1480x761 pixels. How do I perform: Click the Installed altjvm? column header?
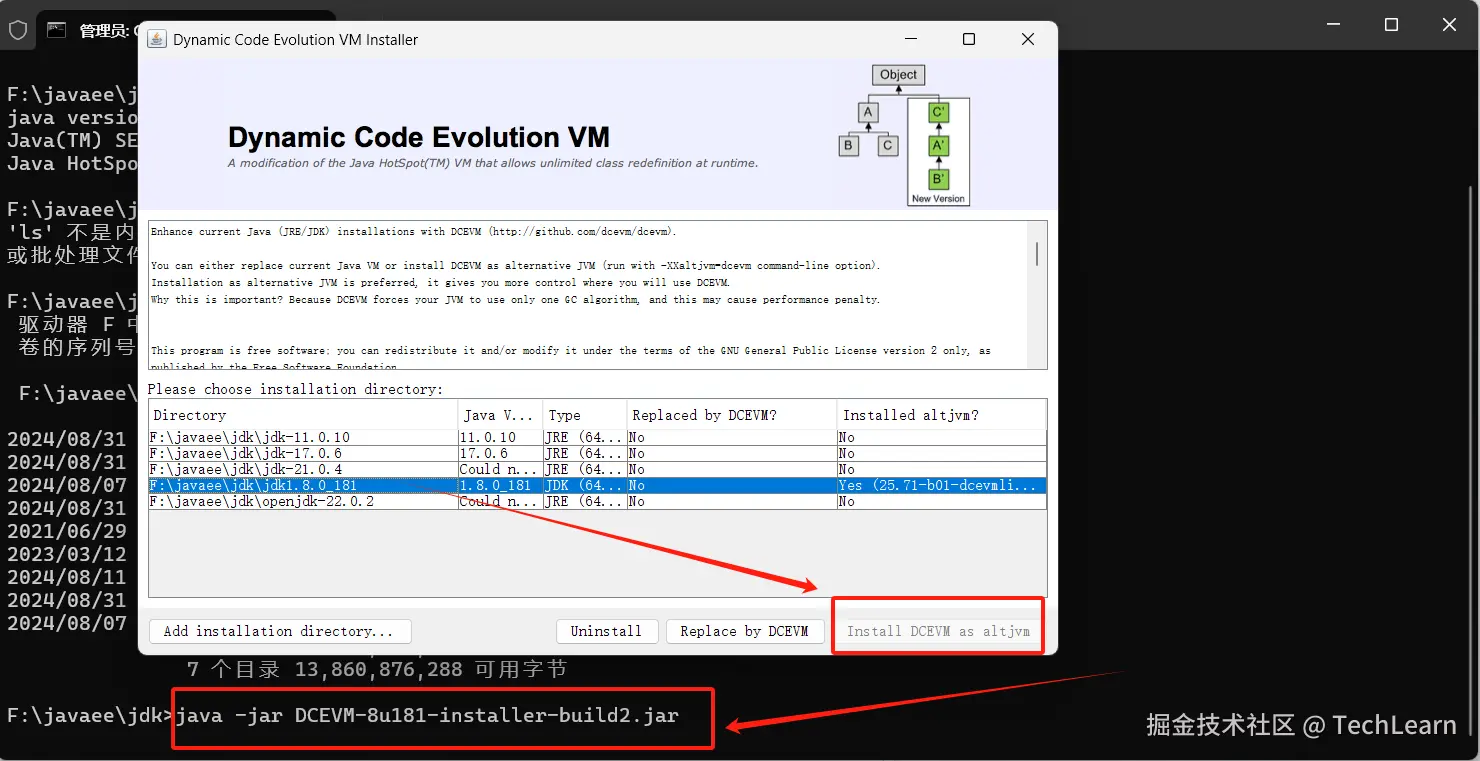tap(941, 415)
